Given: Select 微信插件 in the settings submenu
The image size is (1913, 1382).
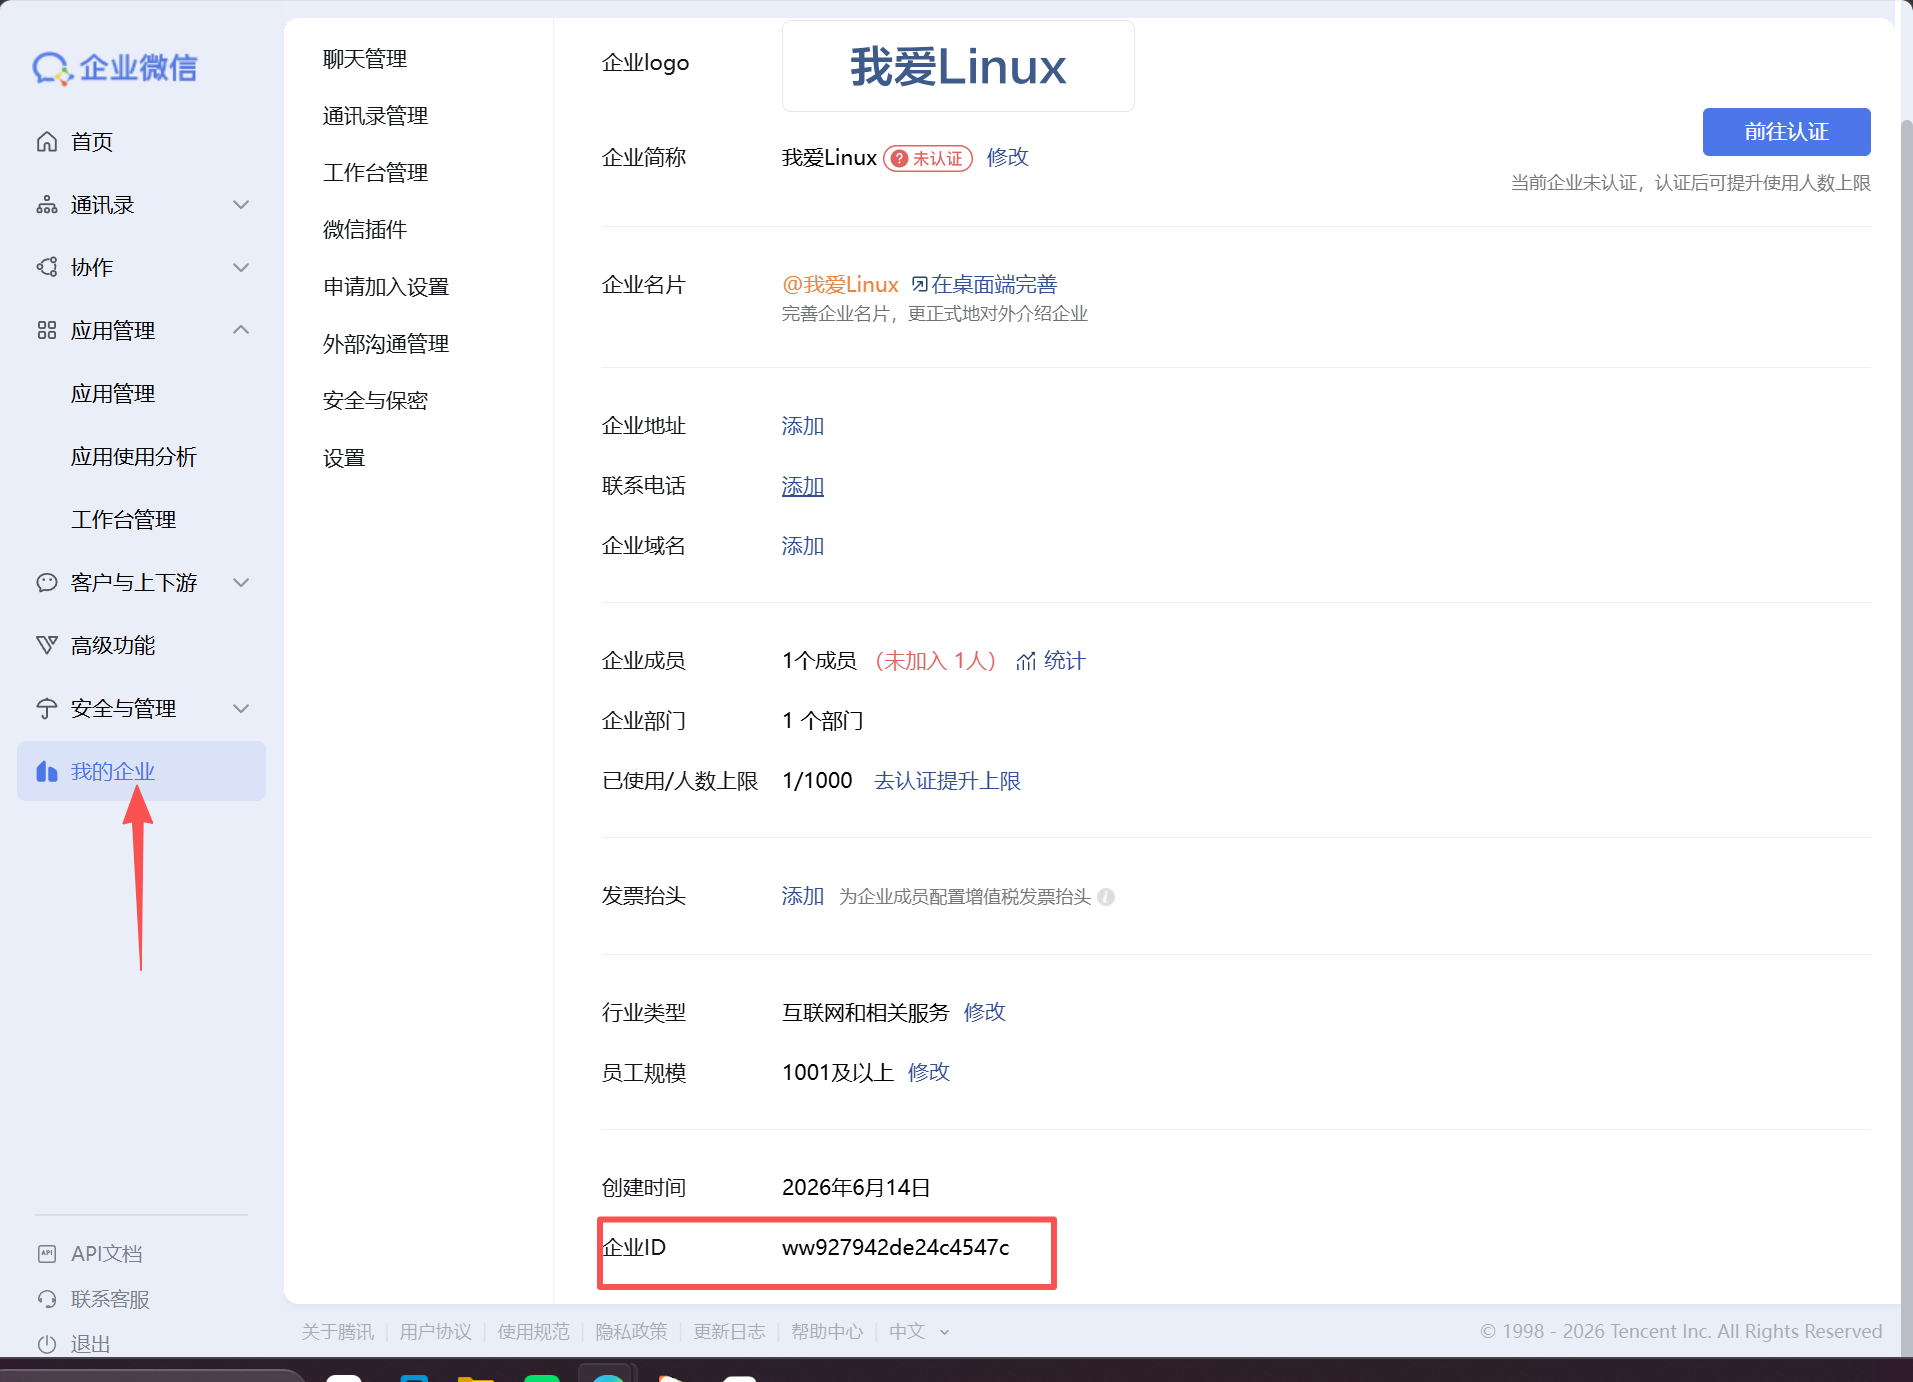Looking at the screenshot, I should (365, 230).
